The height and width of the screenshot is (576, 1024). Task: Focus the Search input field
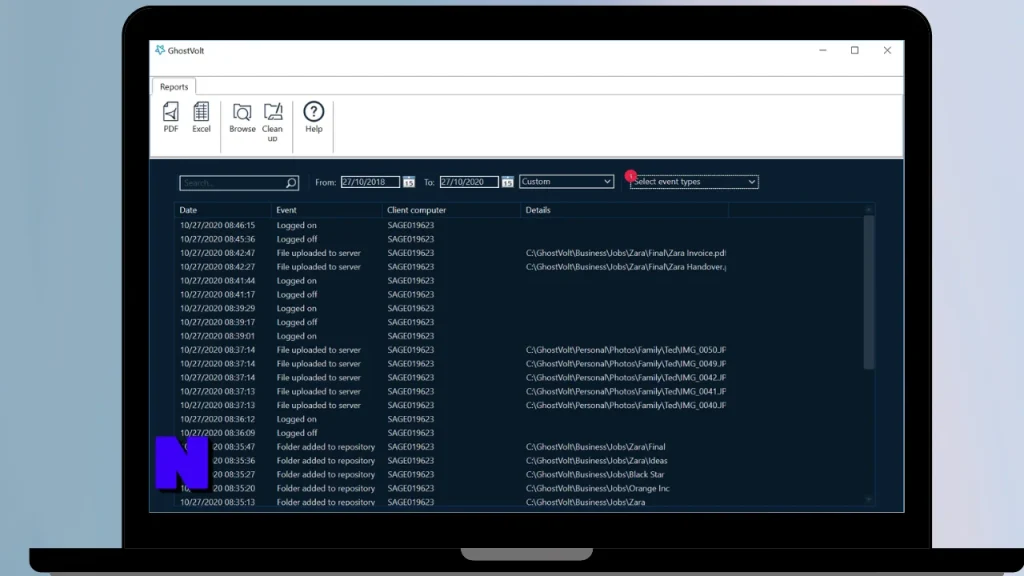(239, 183)
